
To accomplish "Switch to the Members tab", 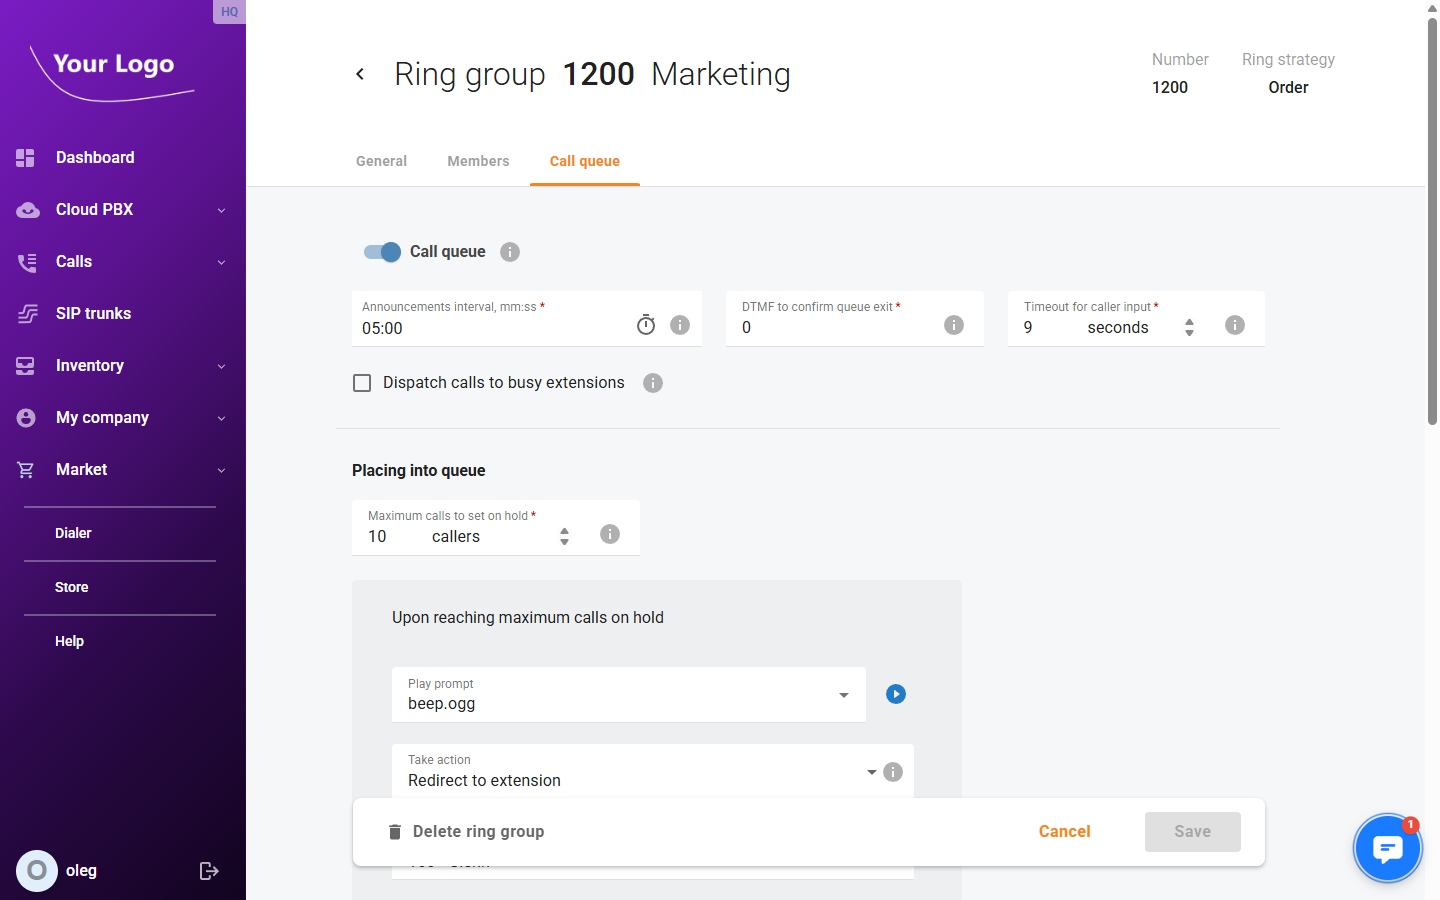I will [478, 160].
